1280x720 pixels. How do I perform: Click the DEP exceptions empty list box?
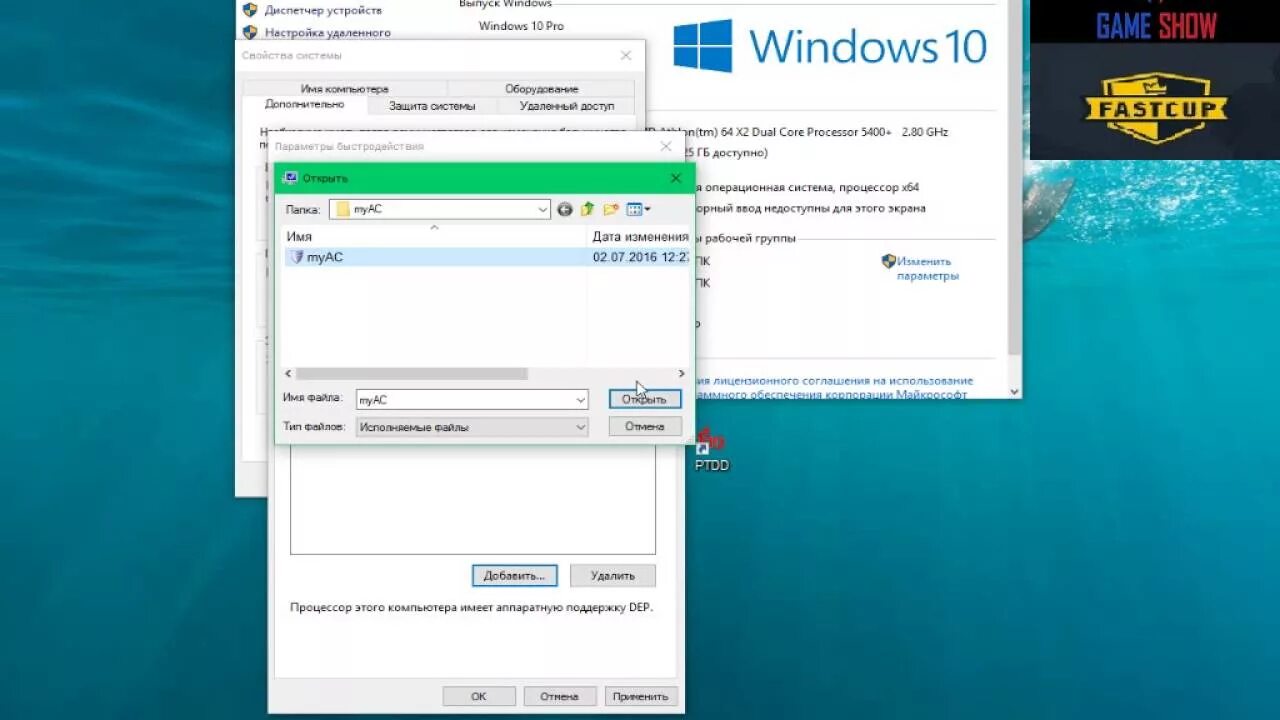[x=473, y=499]
